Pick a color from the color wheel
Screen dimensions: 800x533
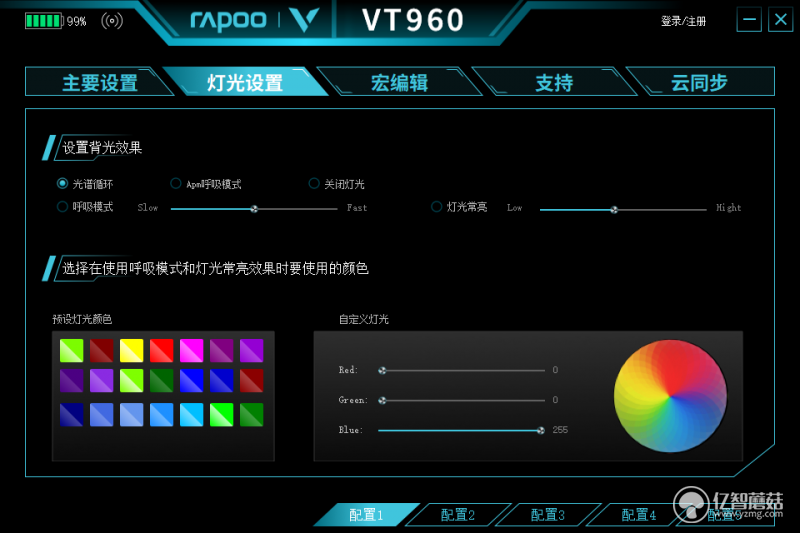point(670,396)
